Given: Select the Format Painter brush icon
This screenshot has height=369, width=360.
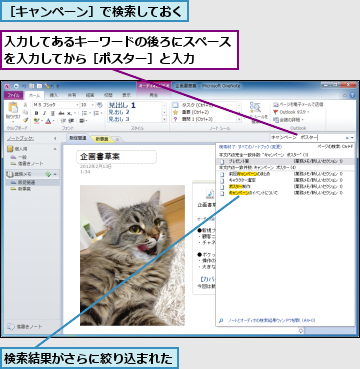Looking at the screenshot, I should click(x=25, y=120).
